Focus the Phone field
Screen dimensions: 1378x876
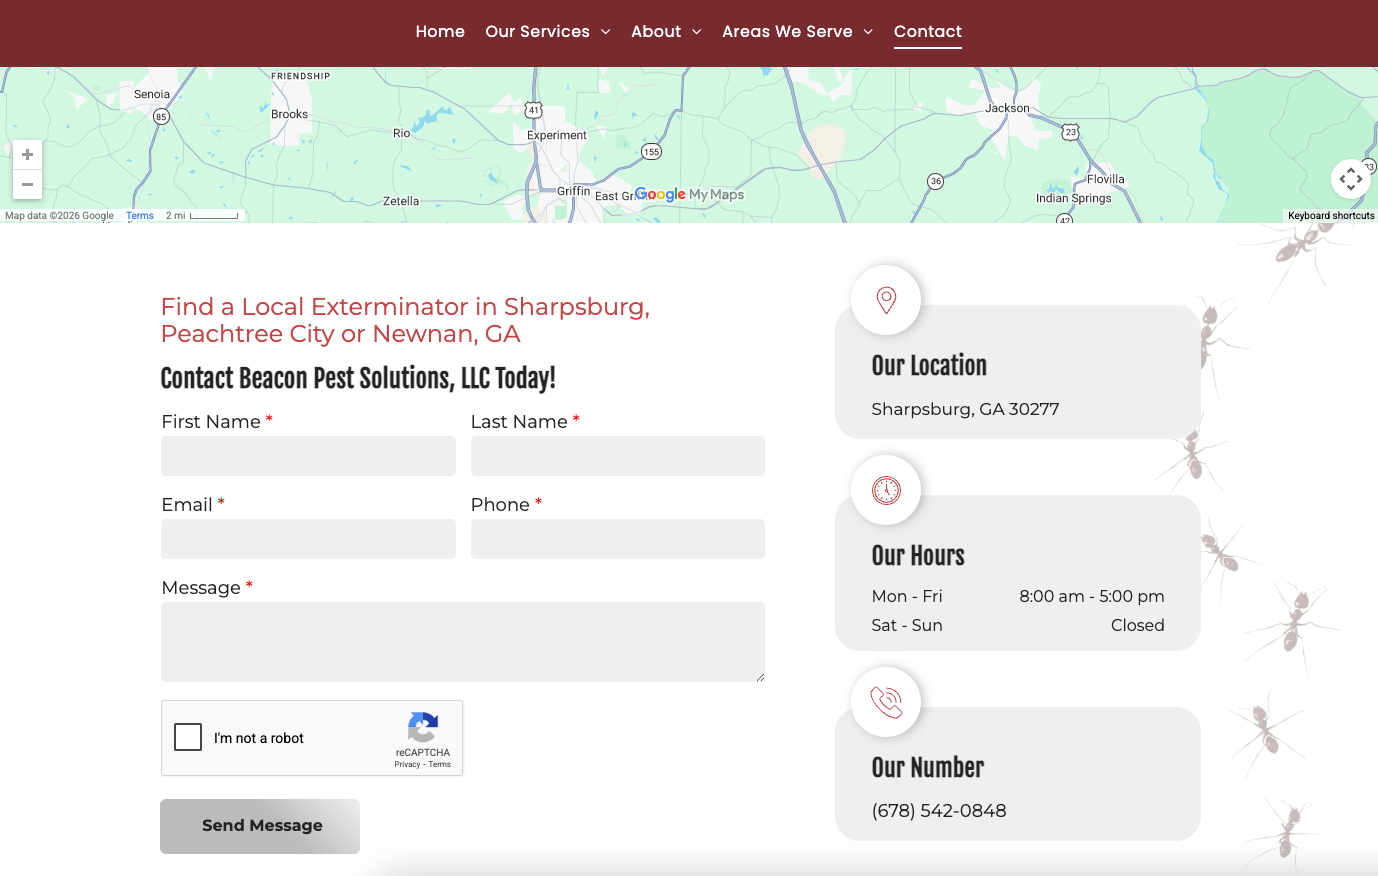click(618, 539)
